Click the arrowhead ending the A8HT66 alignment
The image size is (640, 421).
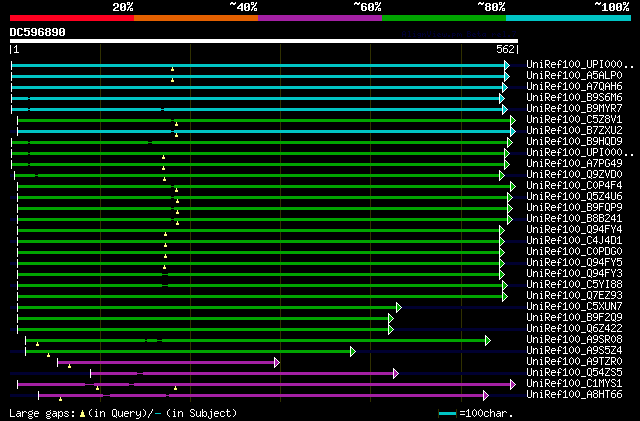(x=486, y=395)
